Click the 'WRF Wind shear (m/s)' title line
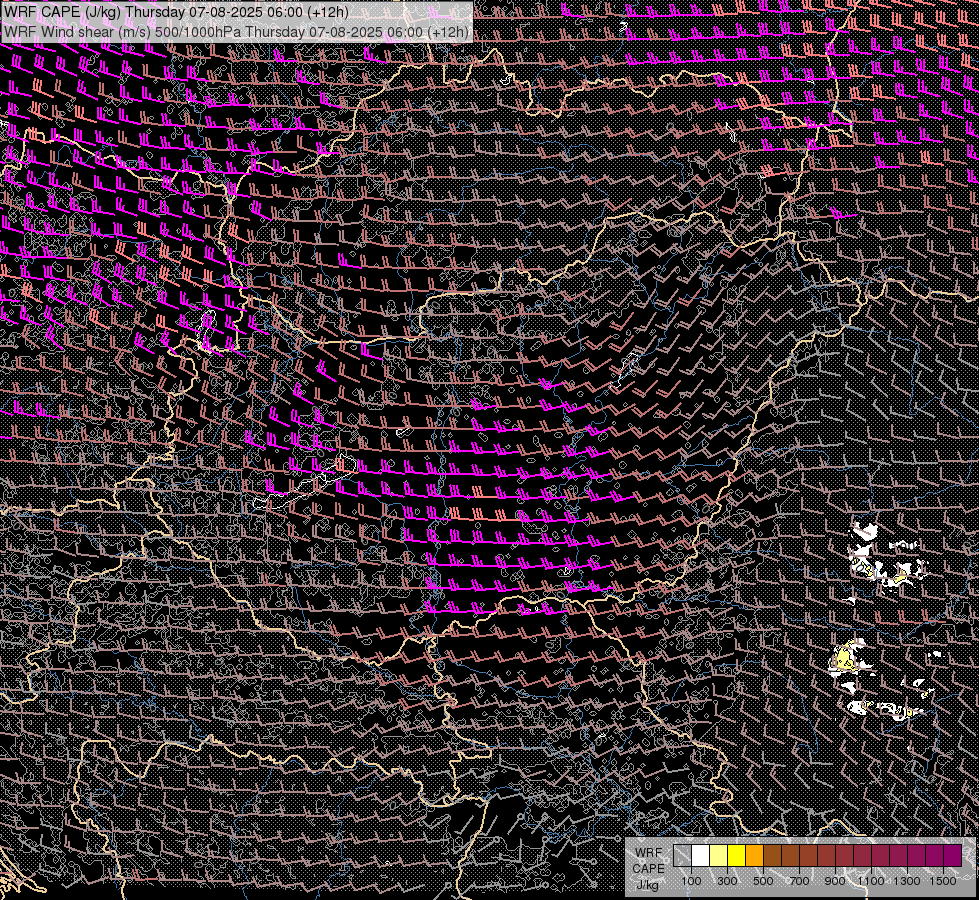 [236, 31]
